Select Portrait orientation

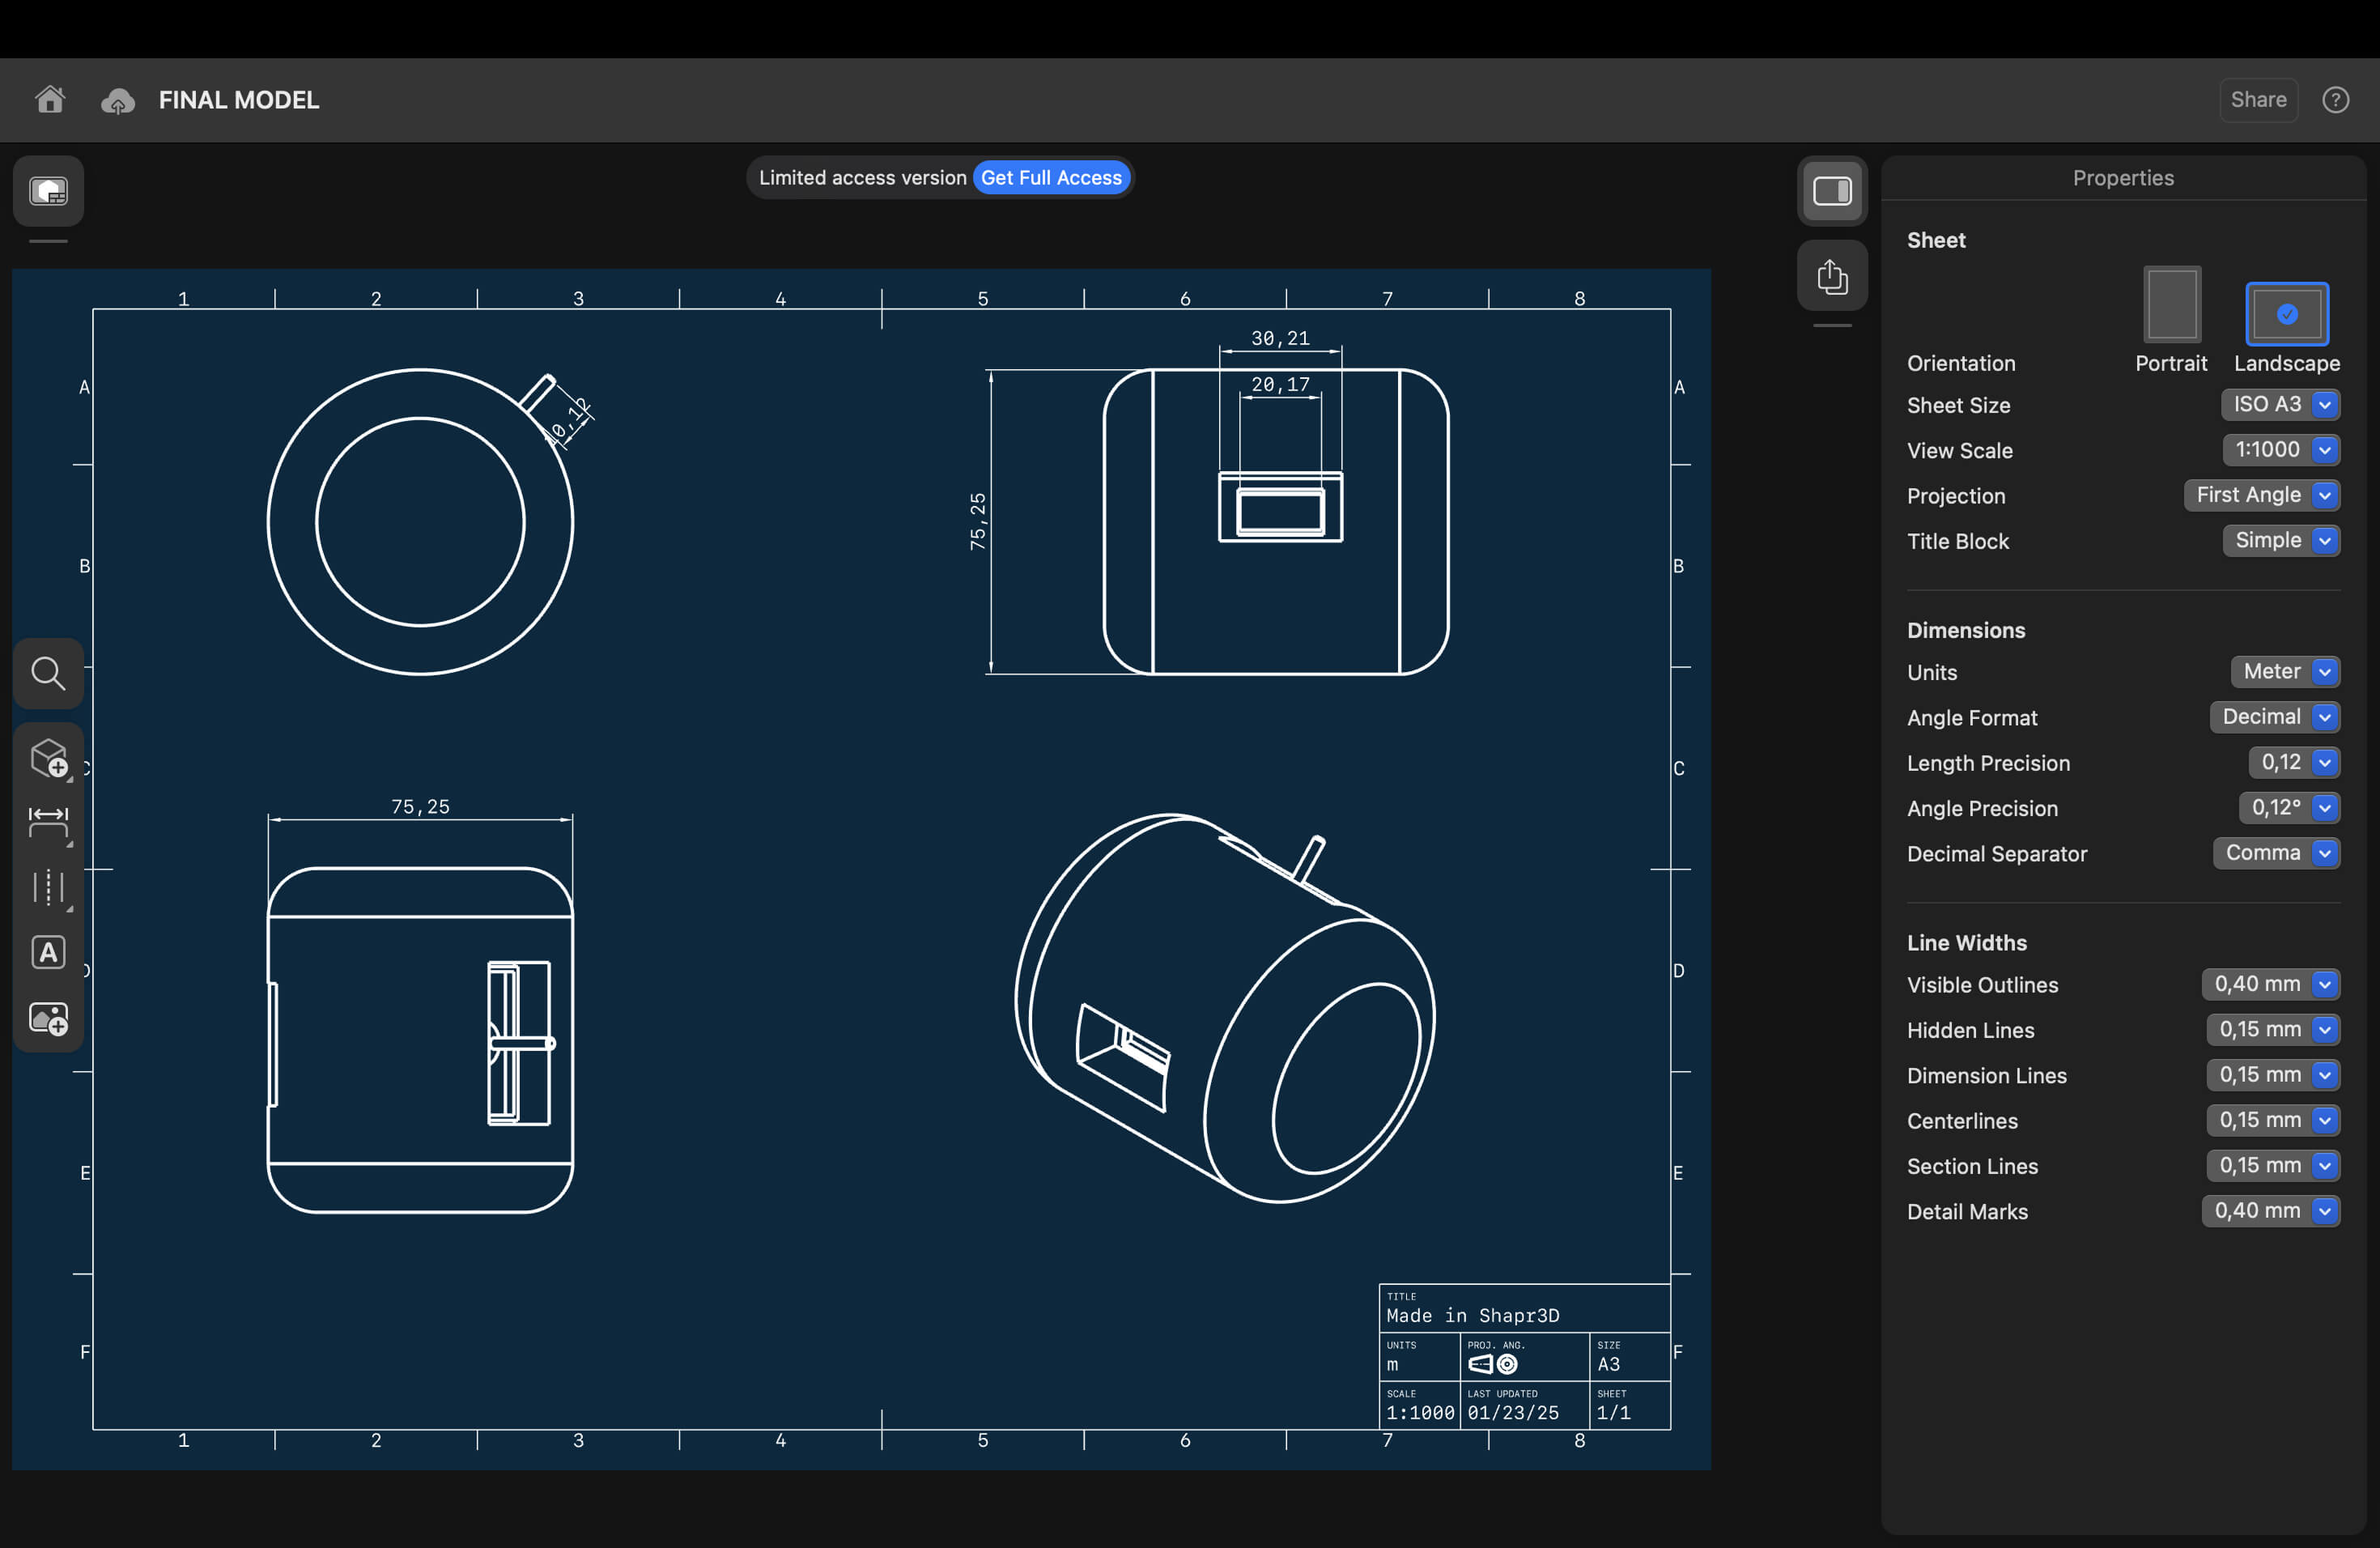(x=2171, y=305)
